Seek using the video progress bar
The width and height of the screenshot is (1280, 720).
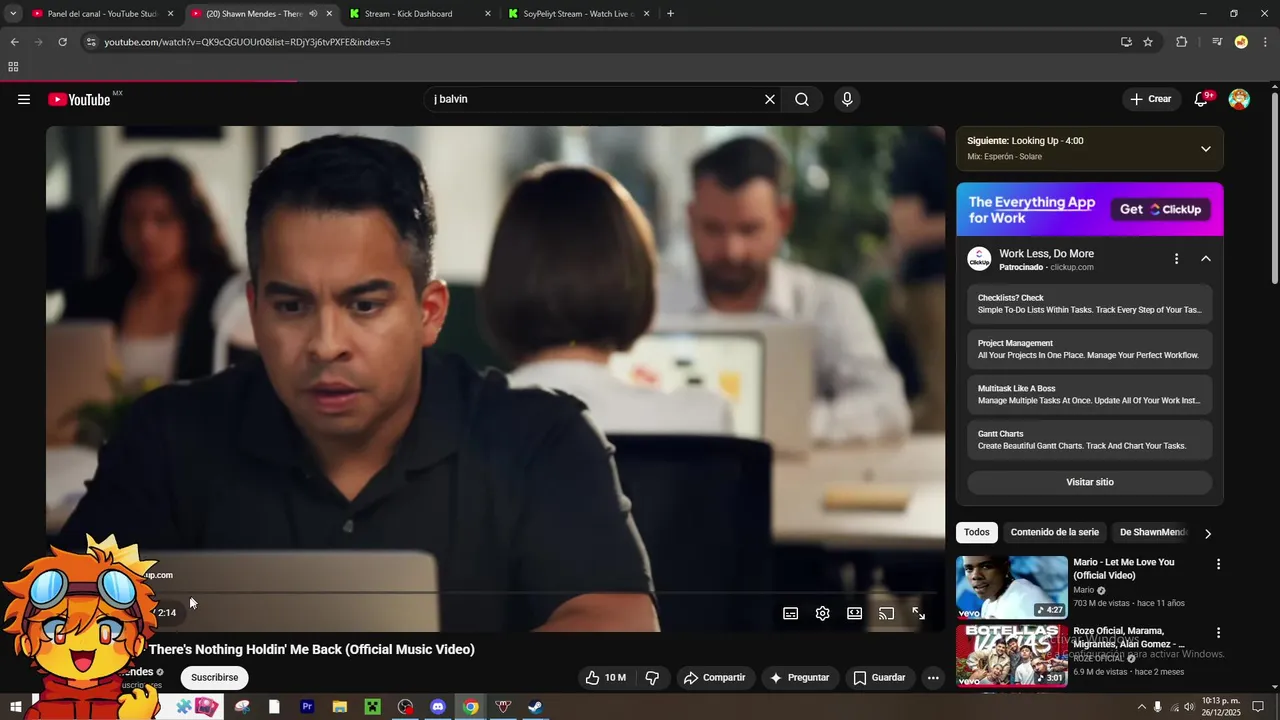tap(495, 593)
